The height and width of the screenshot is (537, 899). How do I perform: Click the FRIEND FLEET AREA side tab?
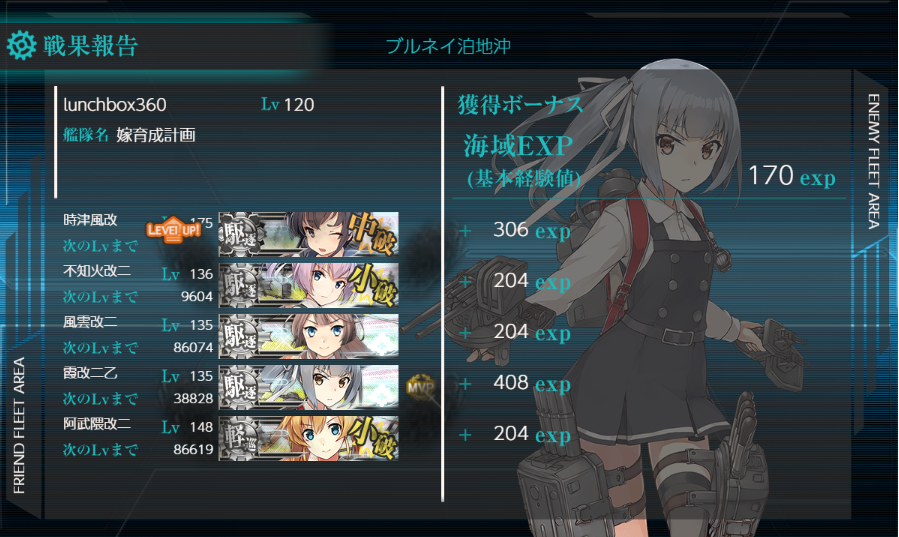(x=19, y=425)
